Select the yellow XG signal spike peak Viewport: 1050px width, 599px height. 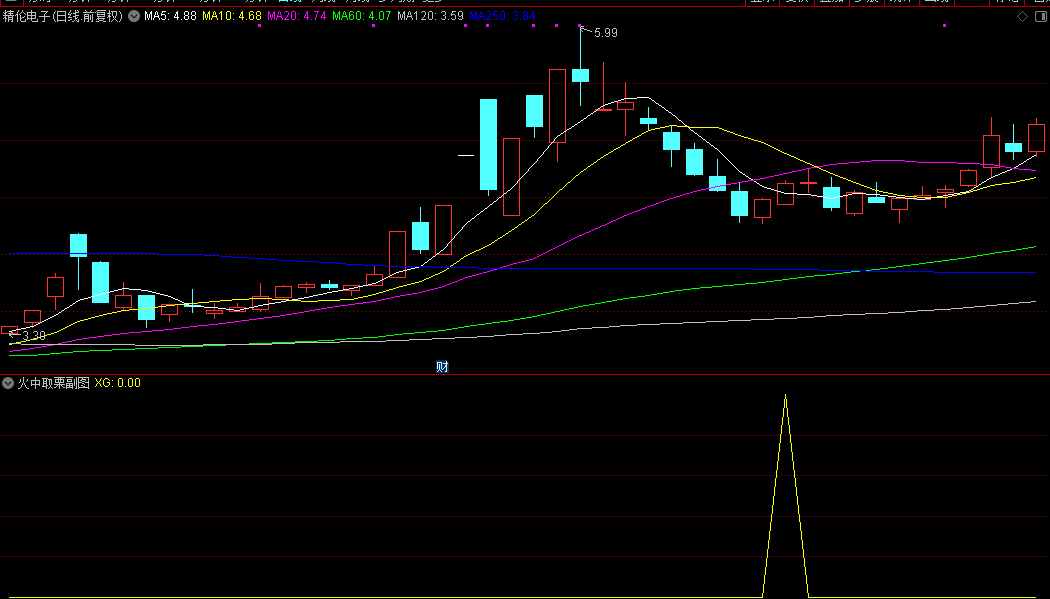[785, 396]
